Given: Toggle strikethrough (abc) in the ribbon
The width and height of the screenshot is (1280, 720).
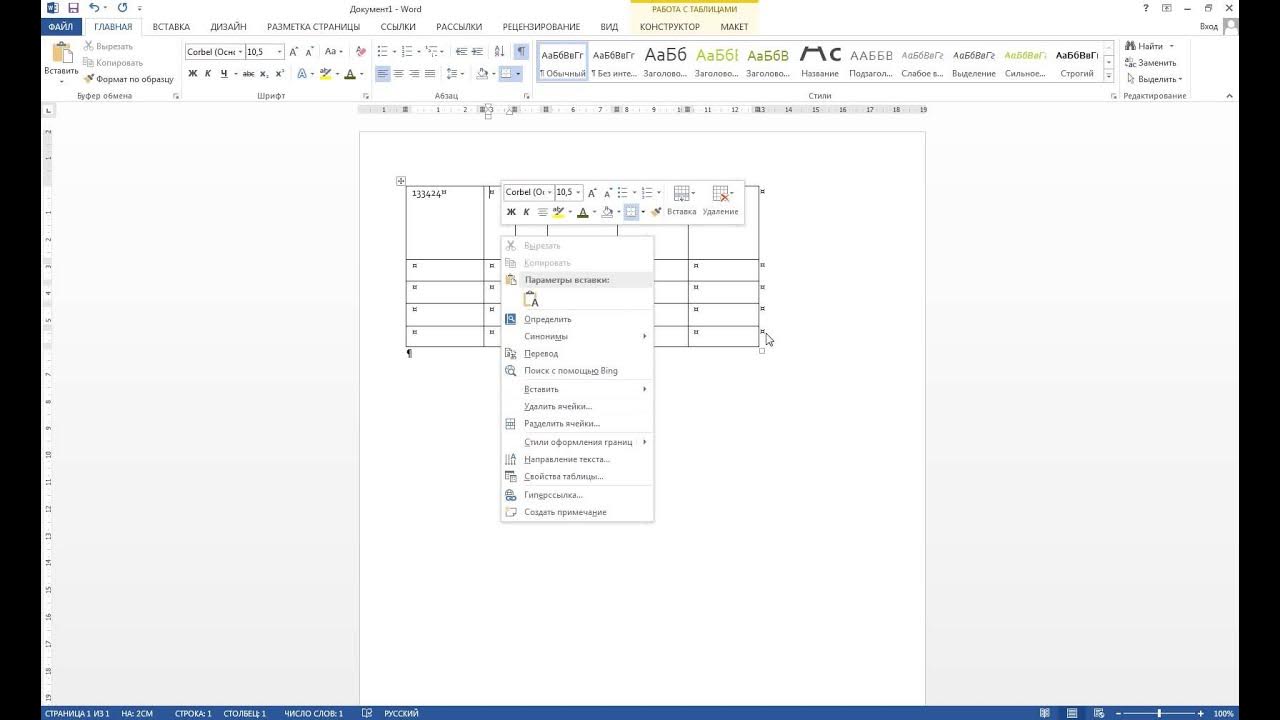Looking at the screenshot, I should pyautogui.click(x=249, y=74).
